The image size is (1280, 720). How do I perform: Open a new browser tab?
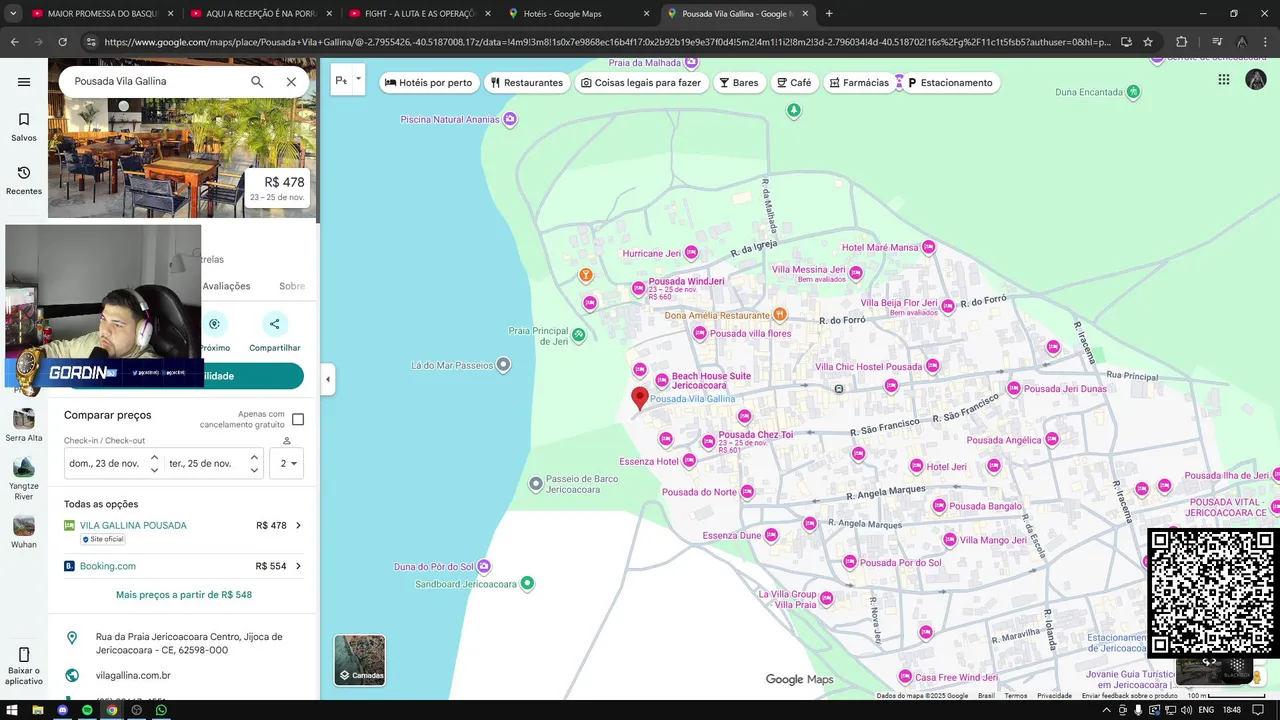[x=829, y=14]
